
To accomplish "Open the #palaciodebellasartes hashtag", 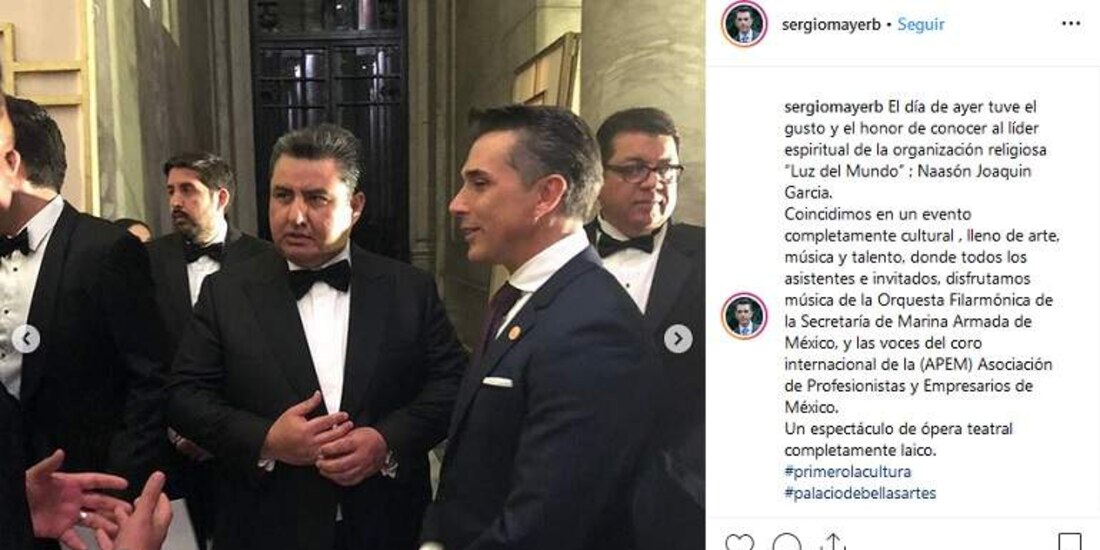I will 860,493.
